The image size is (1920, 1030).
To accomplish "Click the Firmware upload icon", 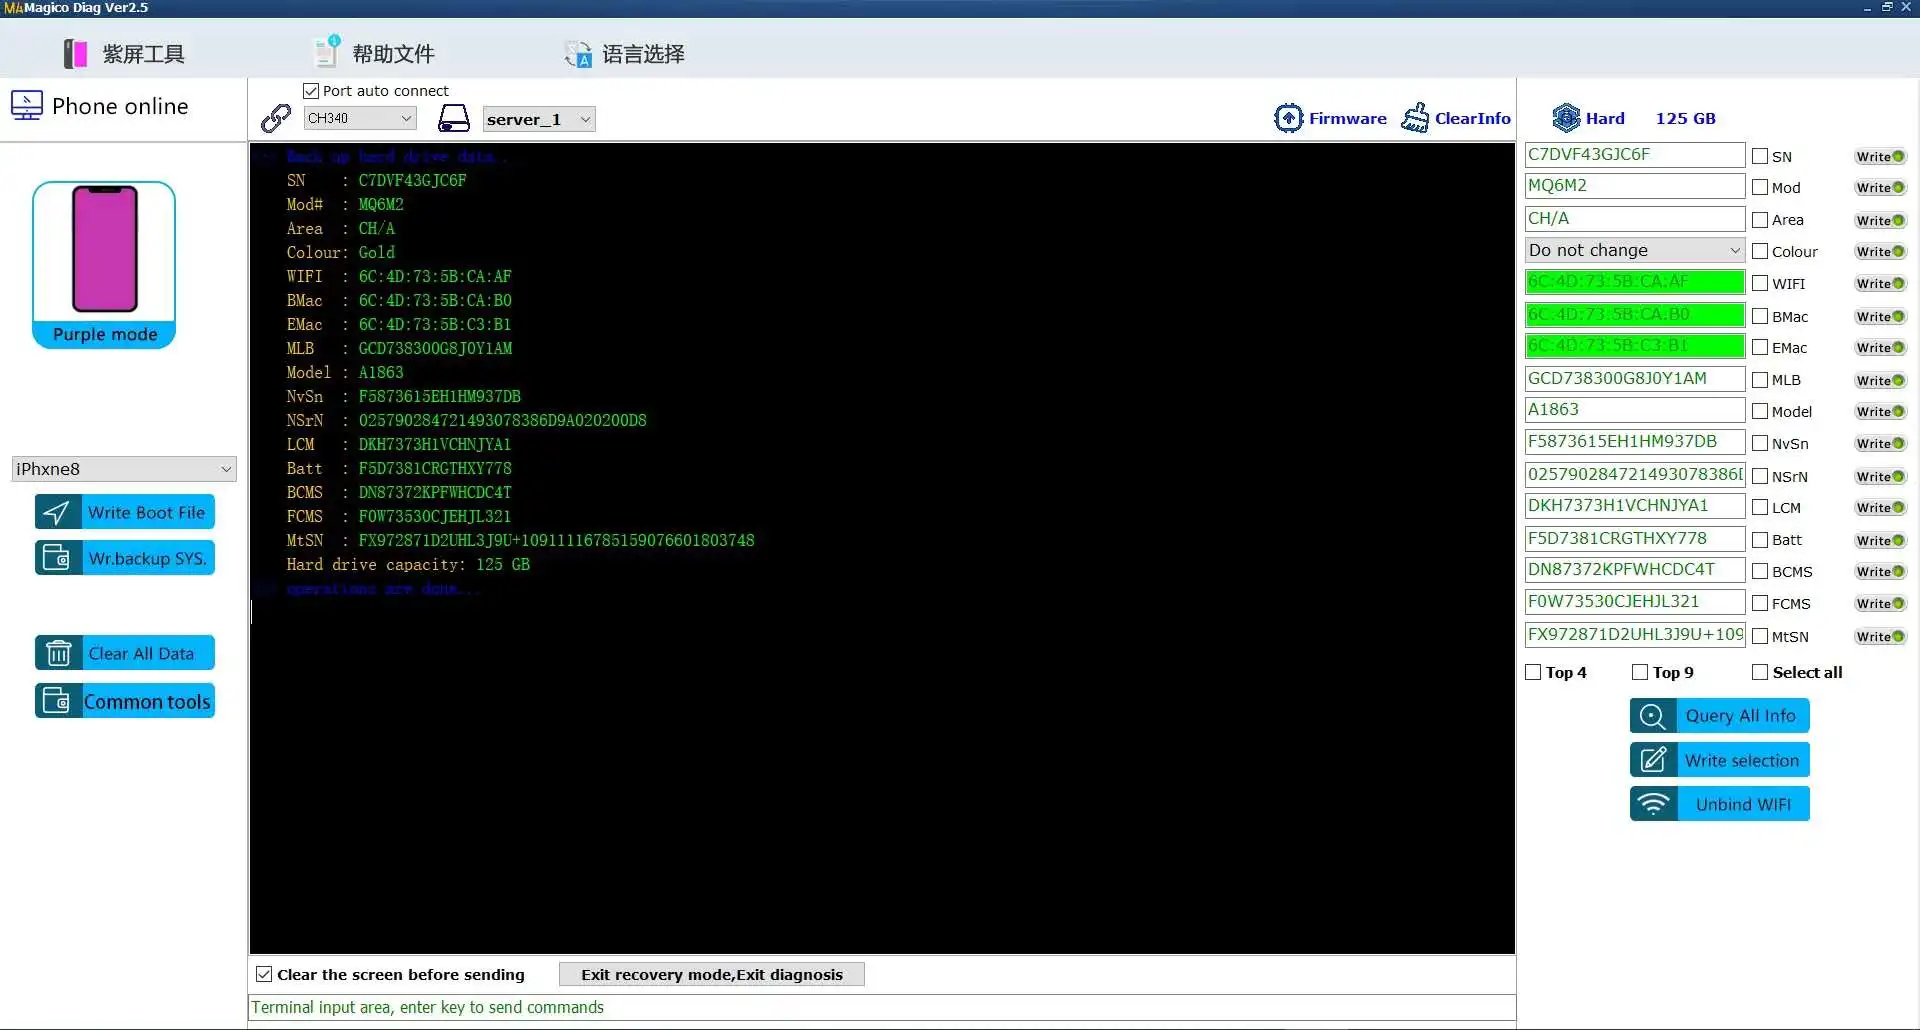I will tap(1288, 118).
